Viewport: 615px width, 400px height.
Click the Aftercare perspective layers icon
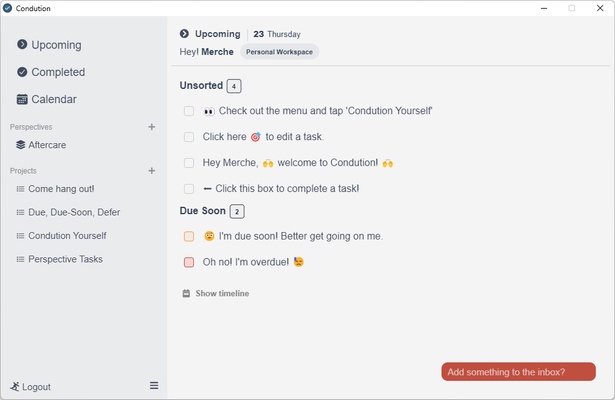coord(20,145)
